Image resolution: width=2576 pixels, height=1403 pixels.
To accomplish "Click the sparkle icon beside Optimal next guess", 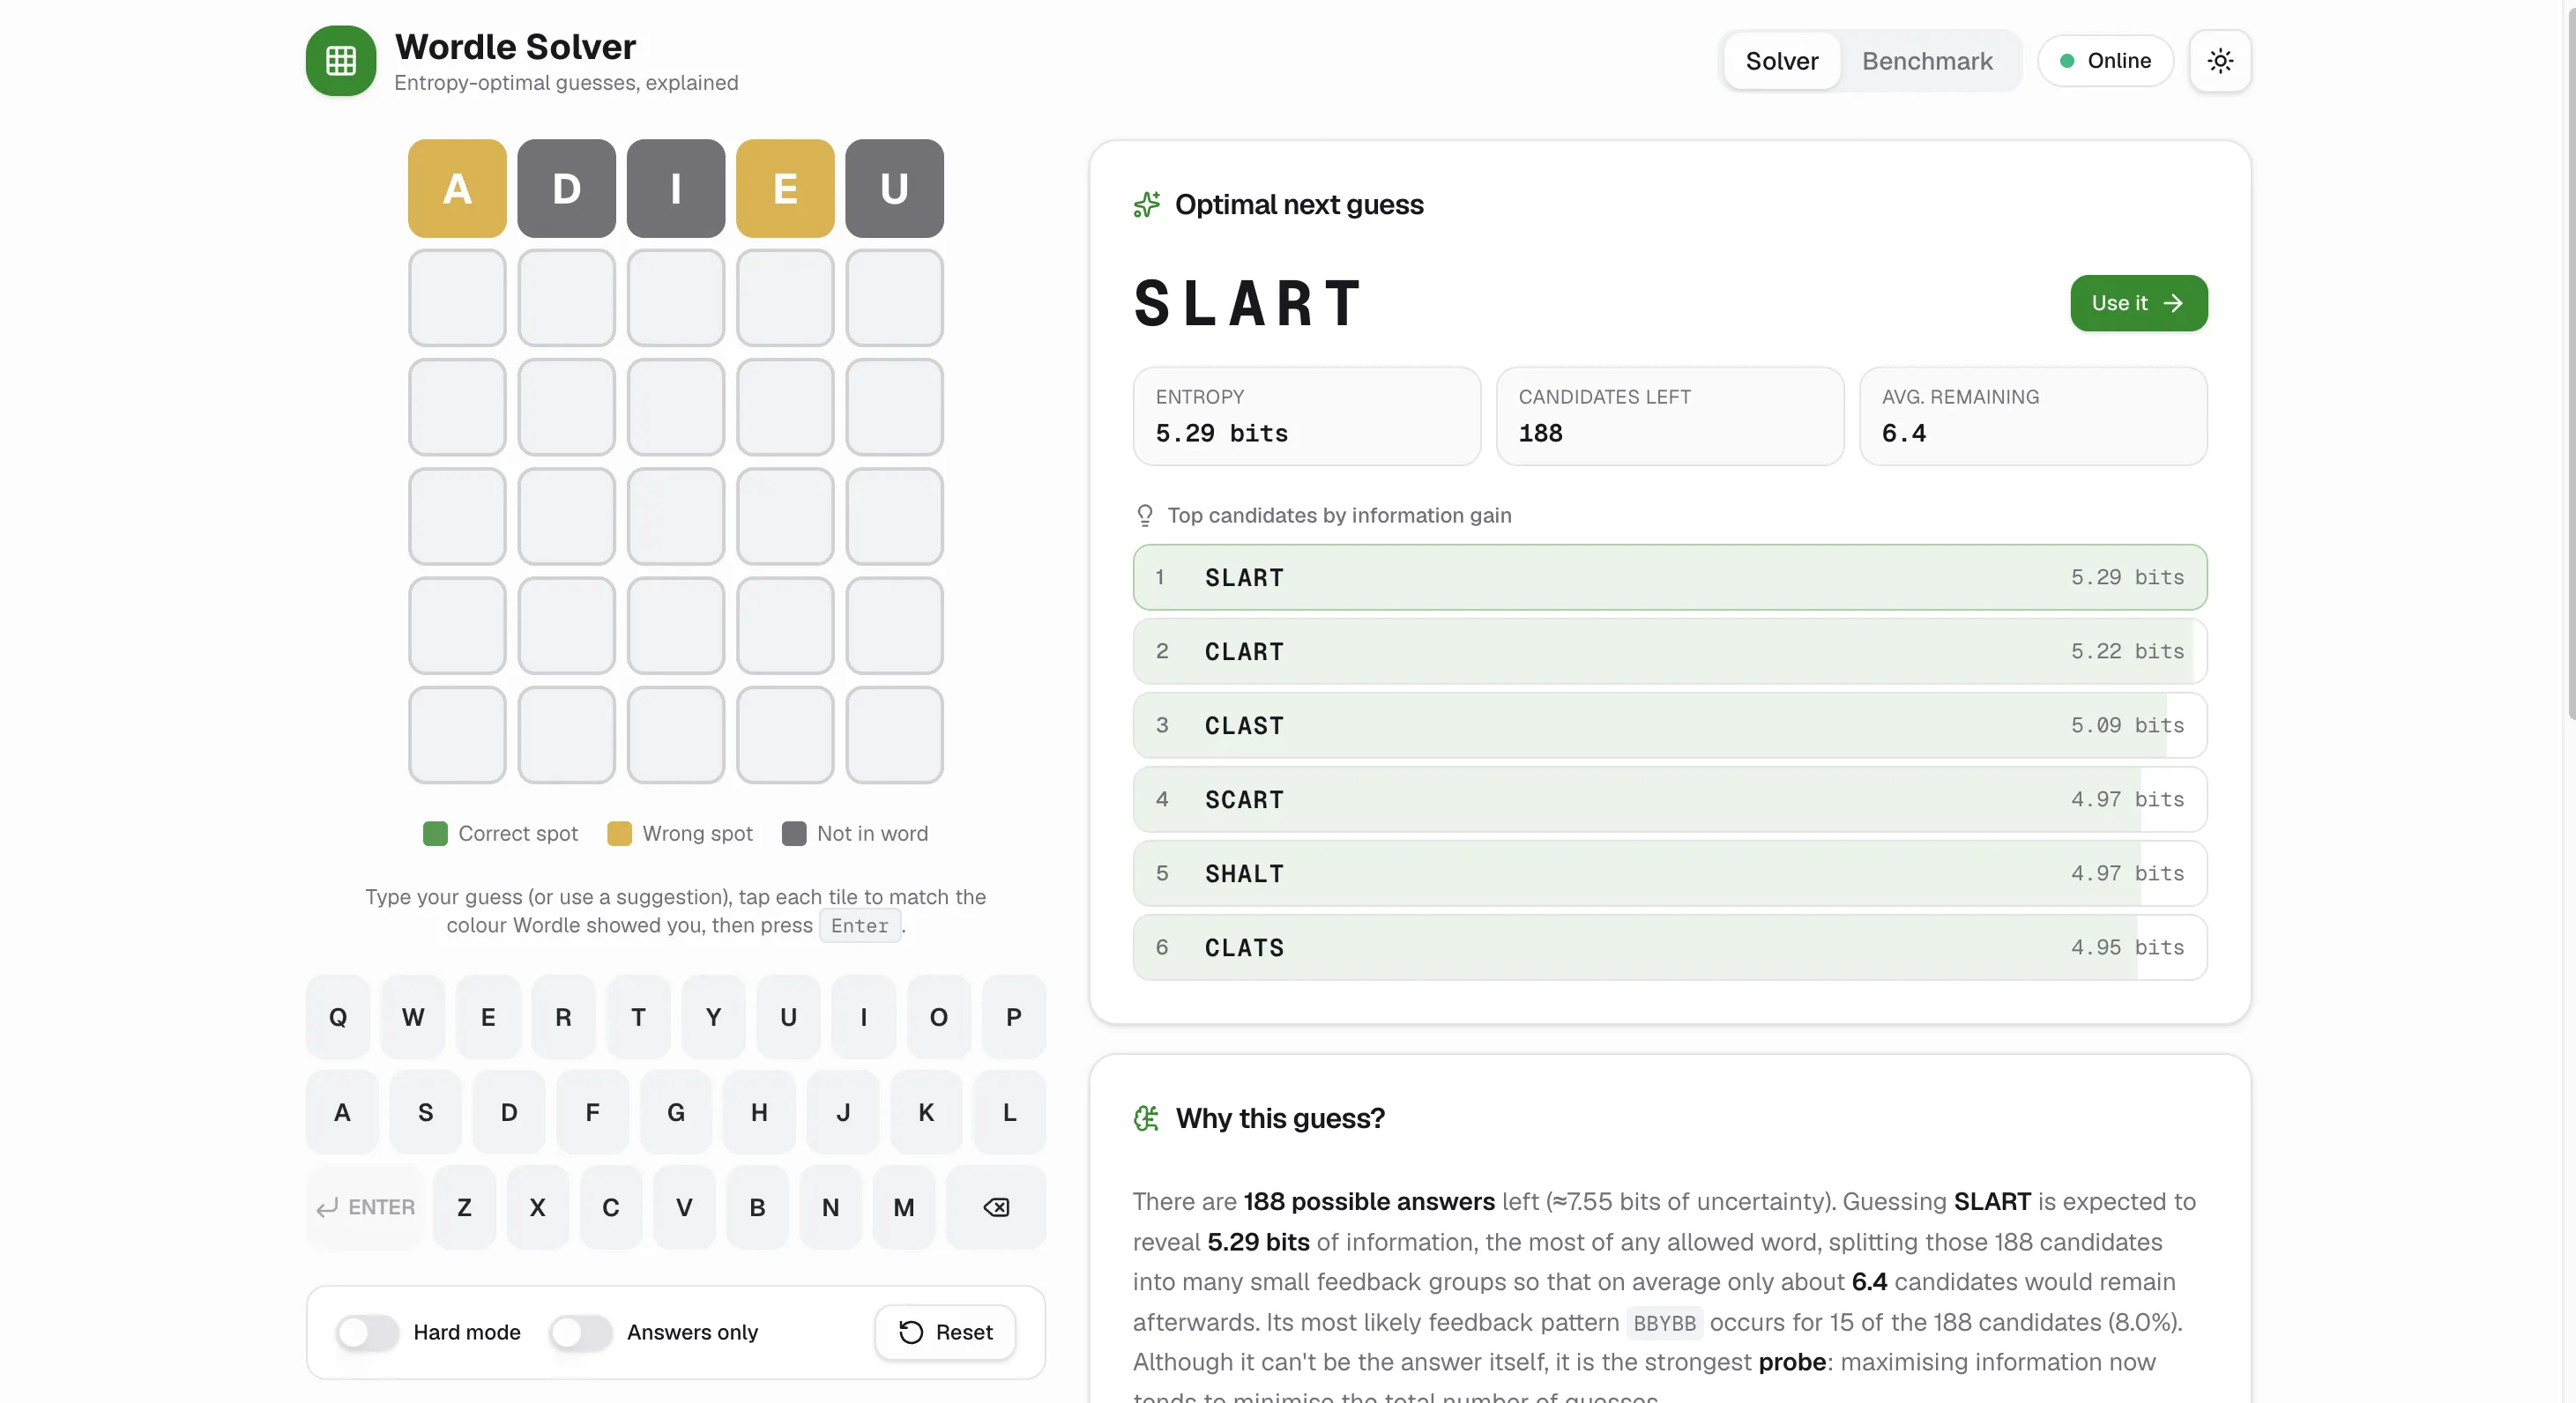I will click(1146, 205).
